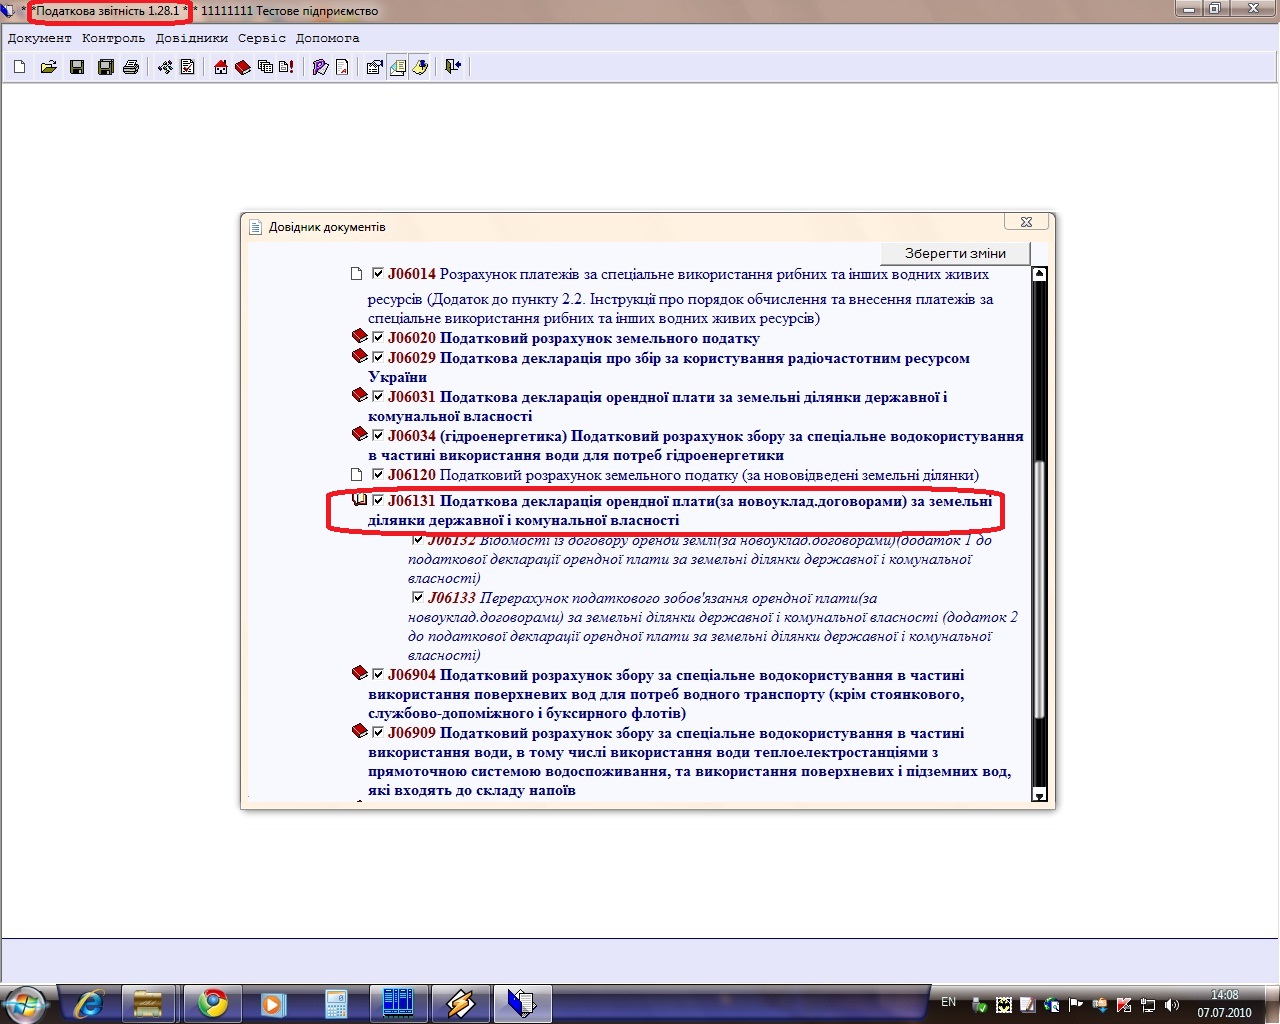Screen dimensions: 1280x1024
Task: Close the Довідник документів dialog
Action: (x=1026, y=222)
